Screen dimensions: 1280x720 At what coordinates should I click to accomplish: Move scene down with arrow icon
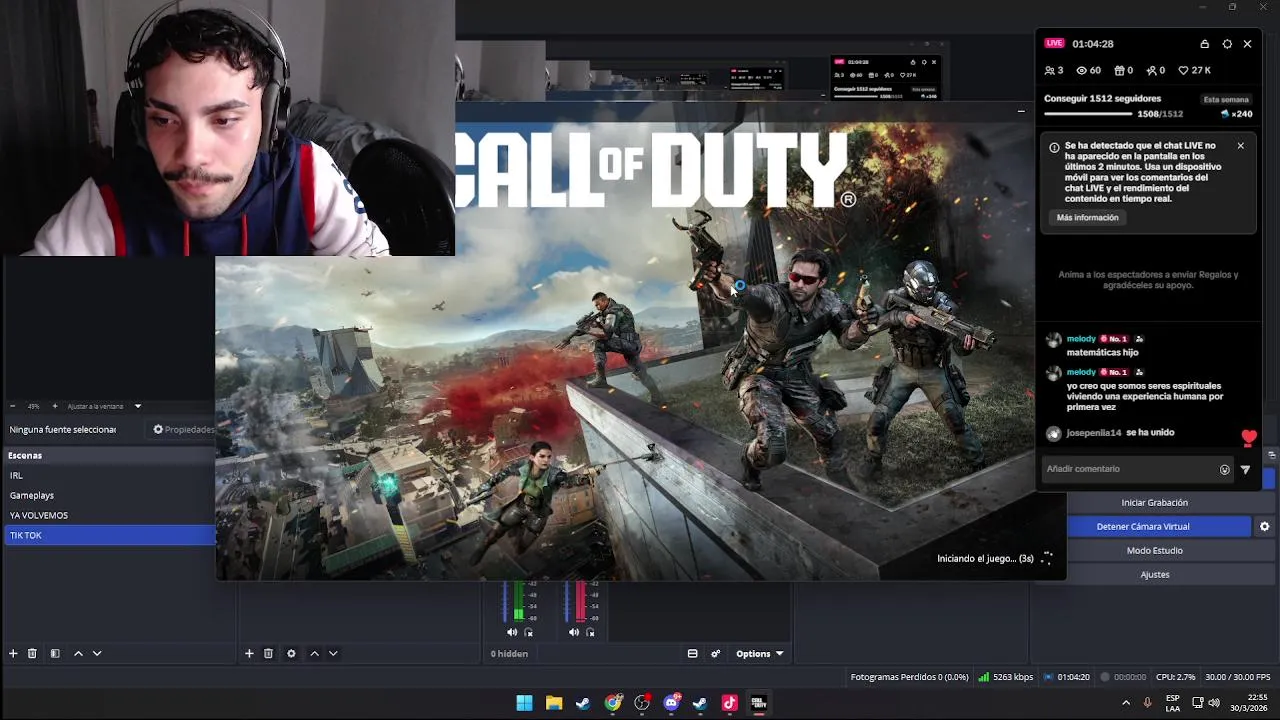[x=97, y=653]
